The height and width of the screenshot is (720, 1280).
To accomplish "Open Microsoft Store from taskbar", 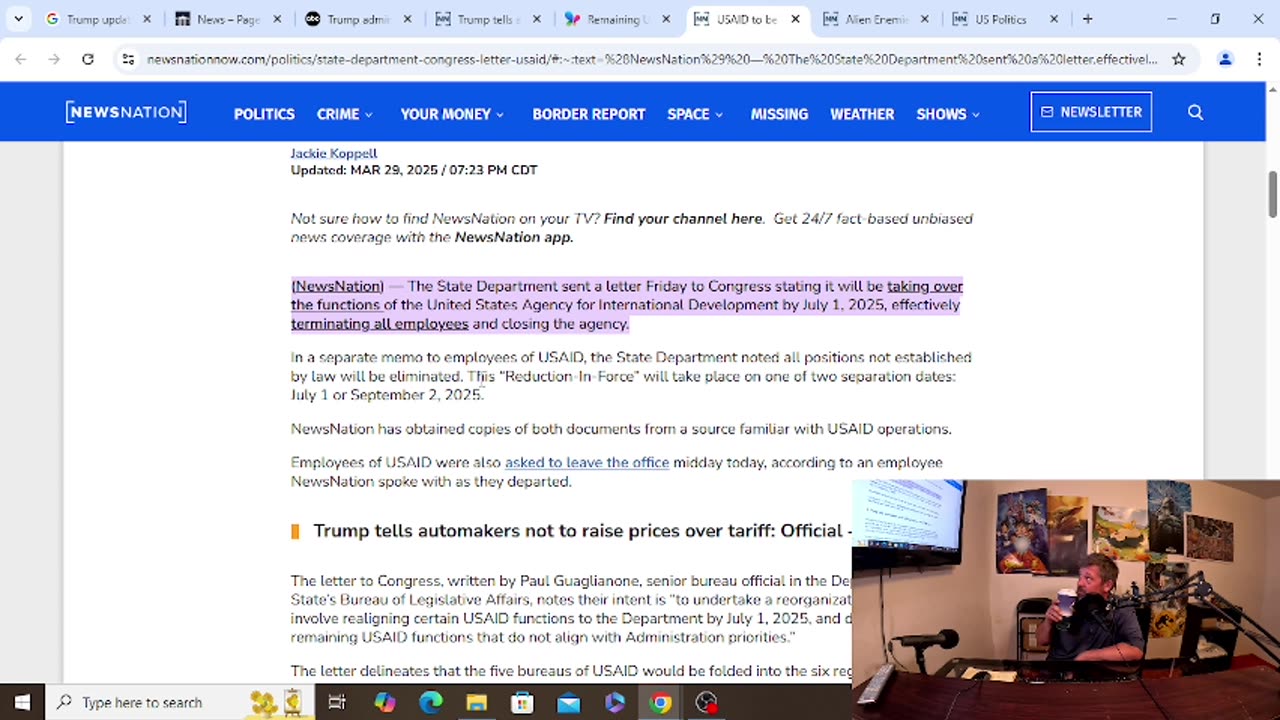I will [522, 702].
